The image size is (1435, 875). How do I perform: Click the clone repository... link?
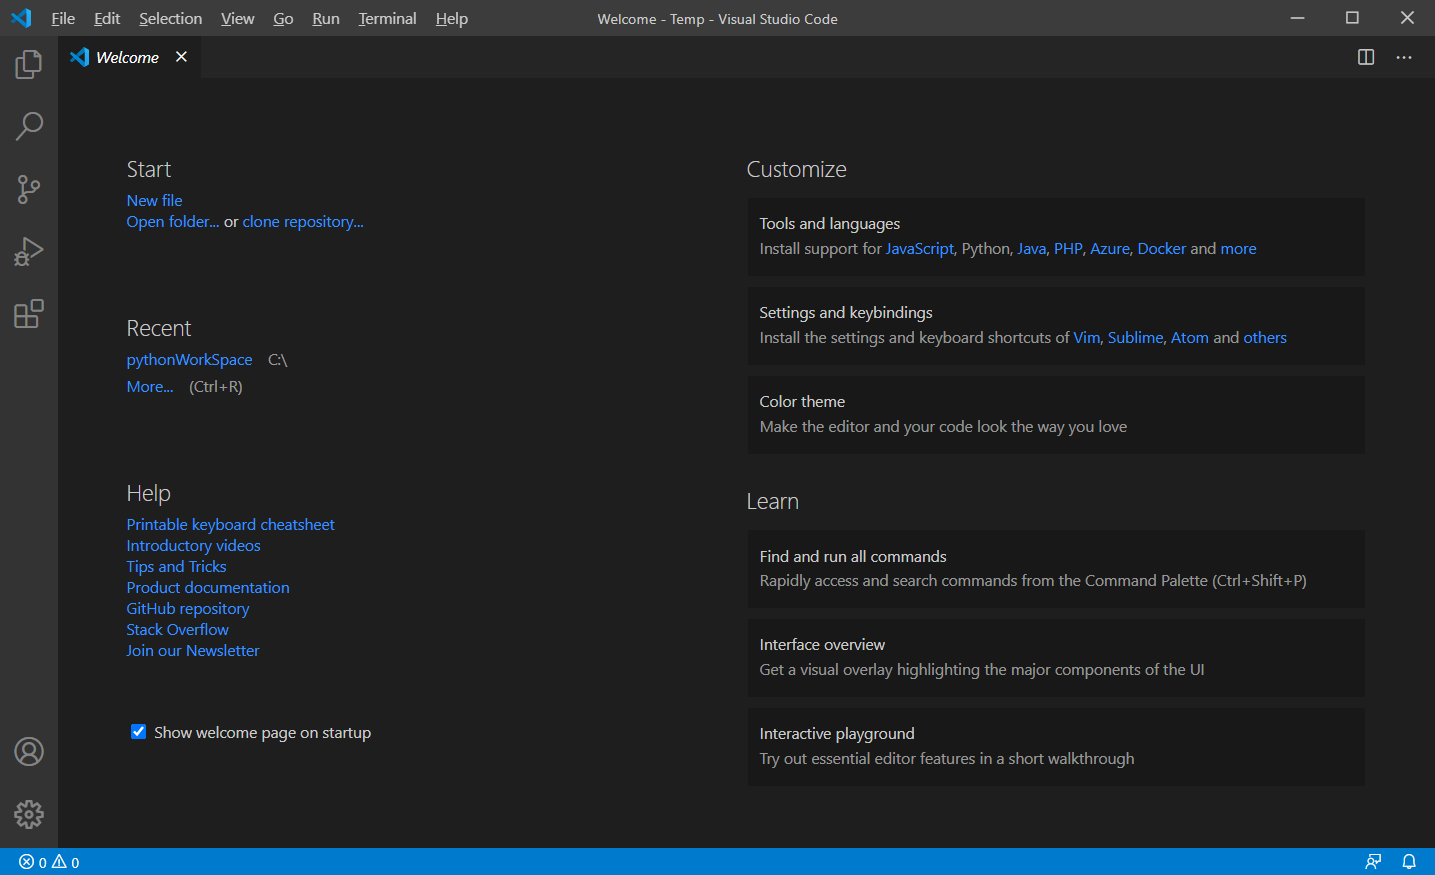pyautogui.click(x=303, y=221)
